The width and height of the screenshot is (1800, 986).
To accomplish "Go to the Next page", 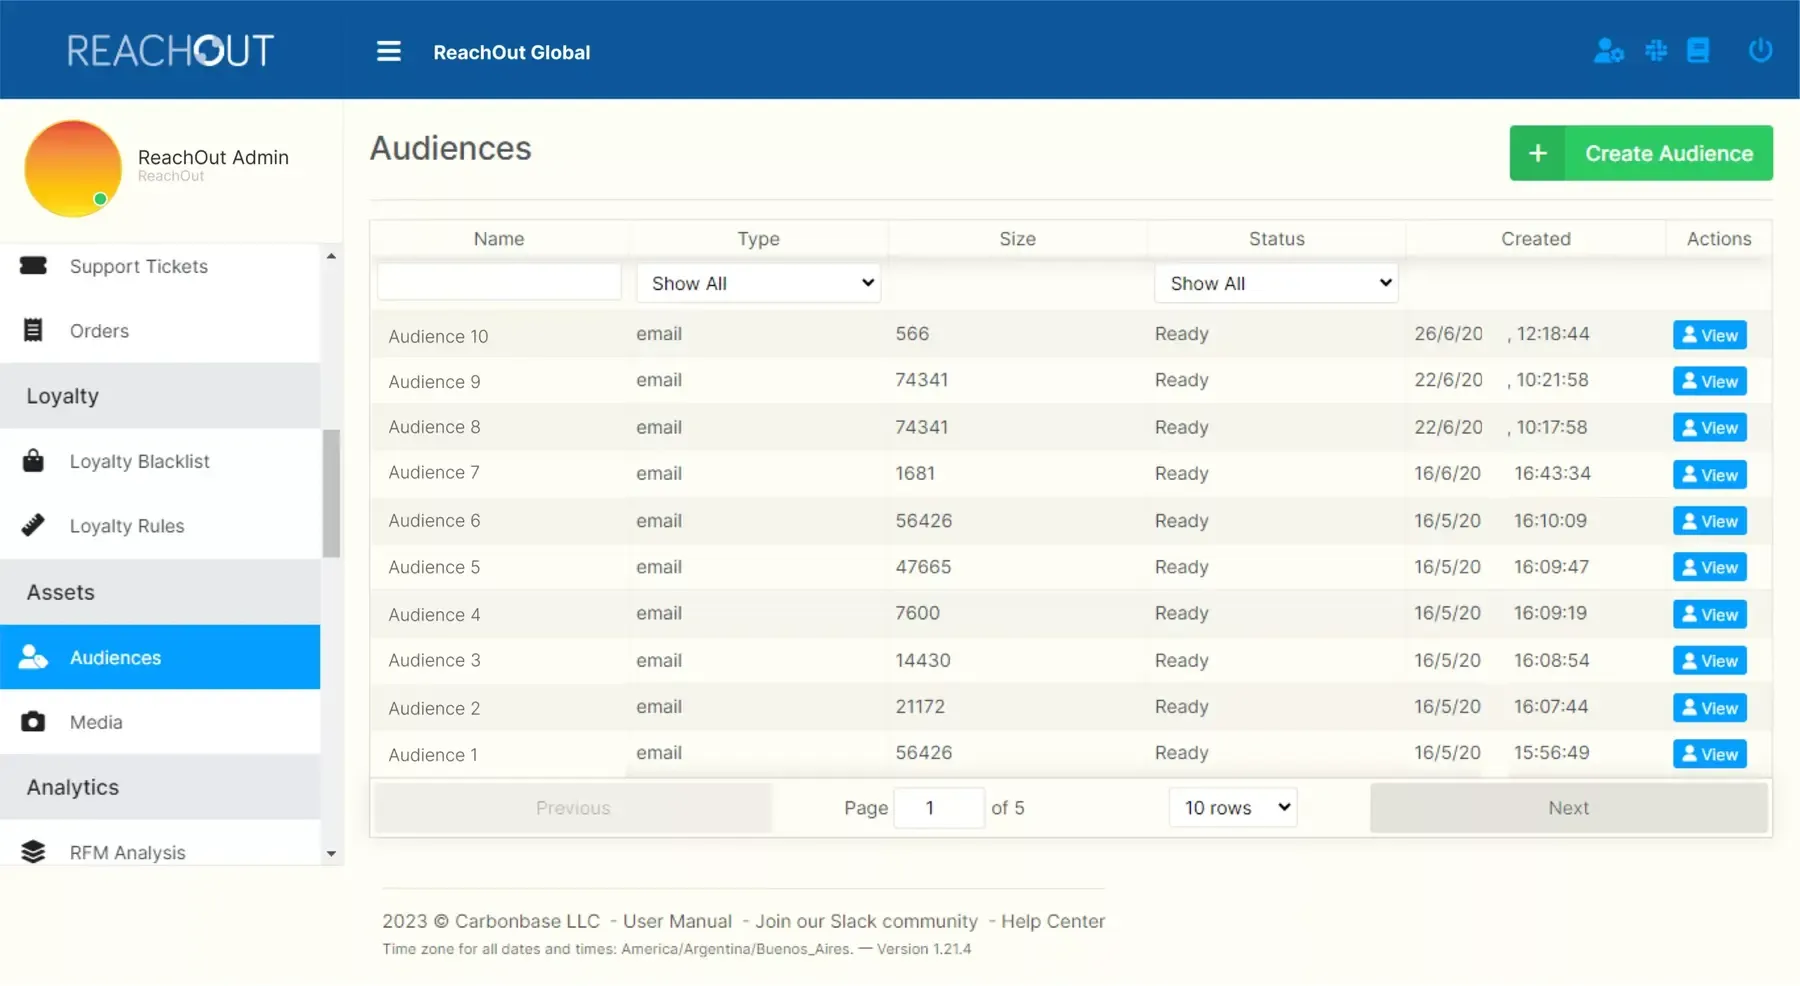I will click(x=1568, y=807).
